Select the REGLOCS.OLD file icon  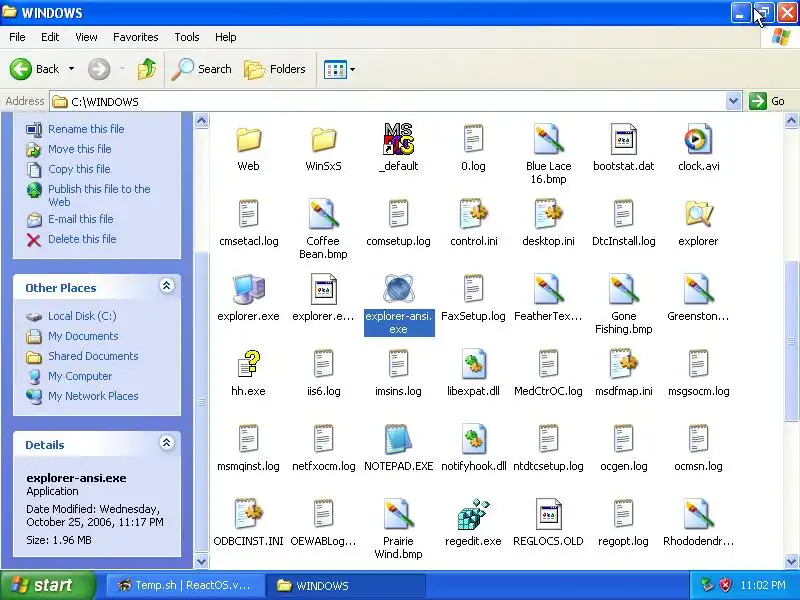(x=548, y=514)
